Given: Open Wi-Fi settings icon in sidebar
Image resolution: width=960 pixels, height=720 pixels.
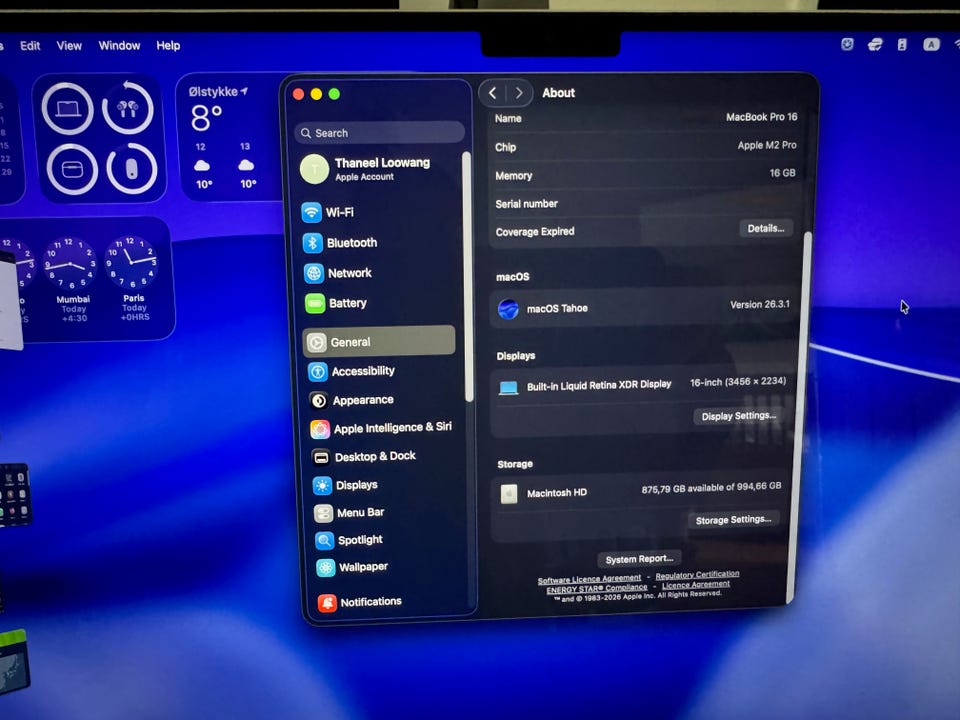Looking at the screenshot, I should coord(312,212).
